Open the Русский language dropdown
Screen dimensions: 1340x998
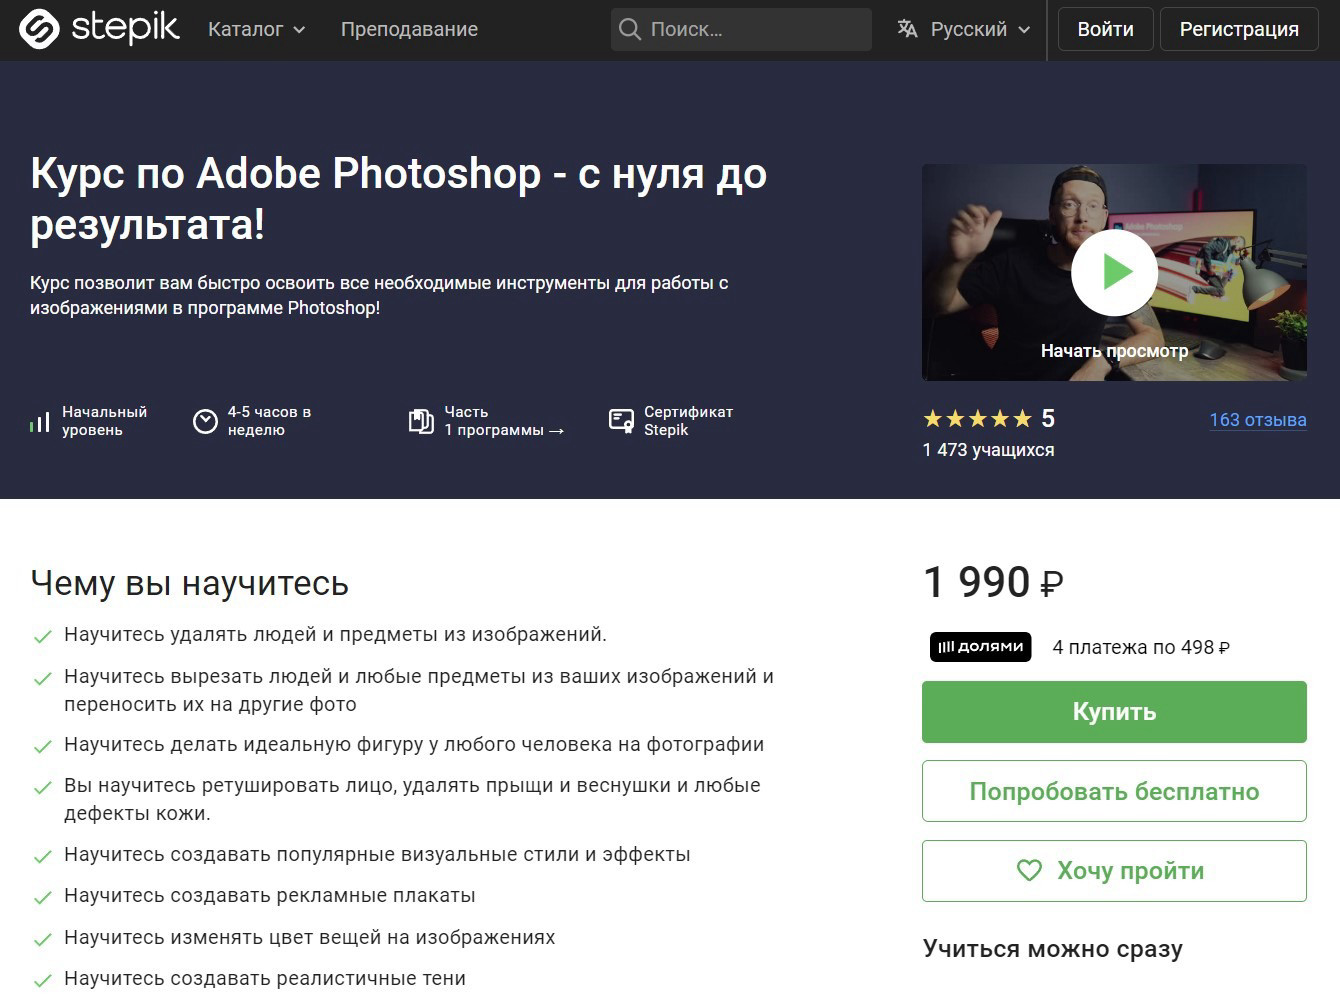pos(963,29)
